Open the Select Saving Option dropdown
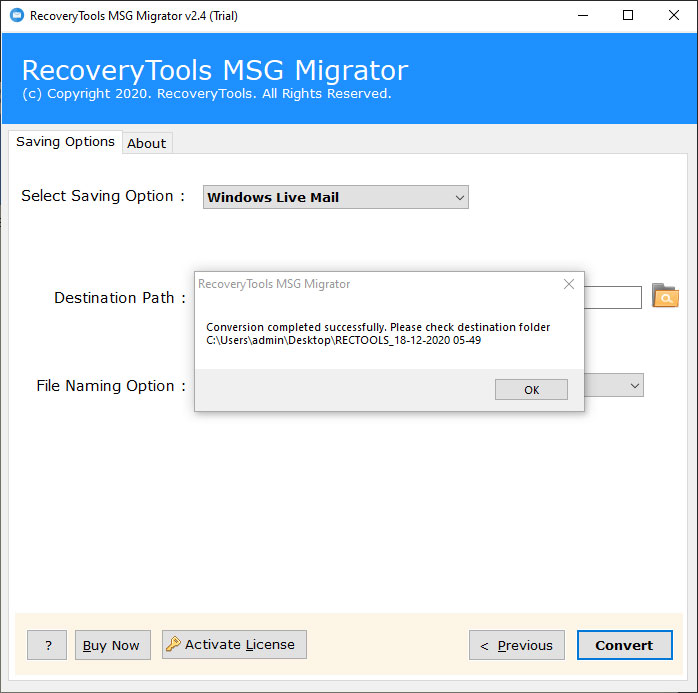Viewport: 698px width, 693px height. 336,197
